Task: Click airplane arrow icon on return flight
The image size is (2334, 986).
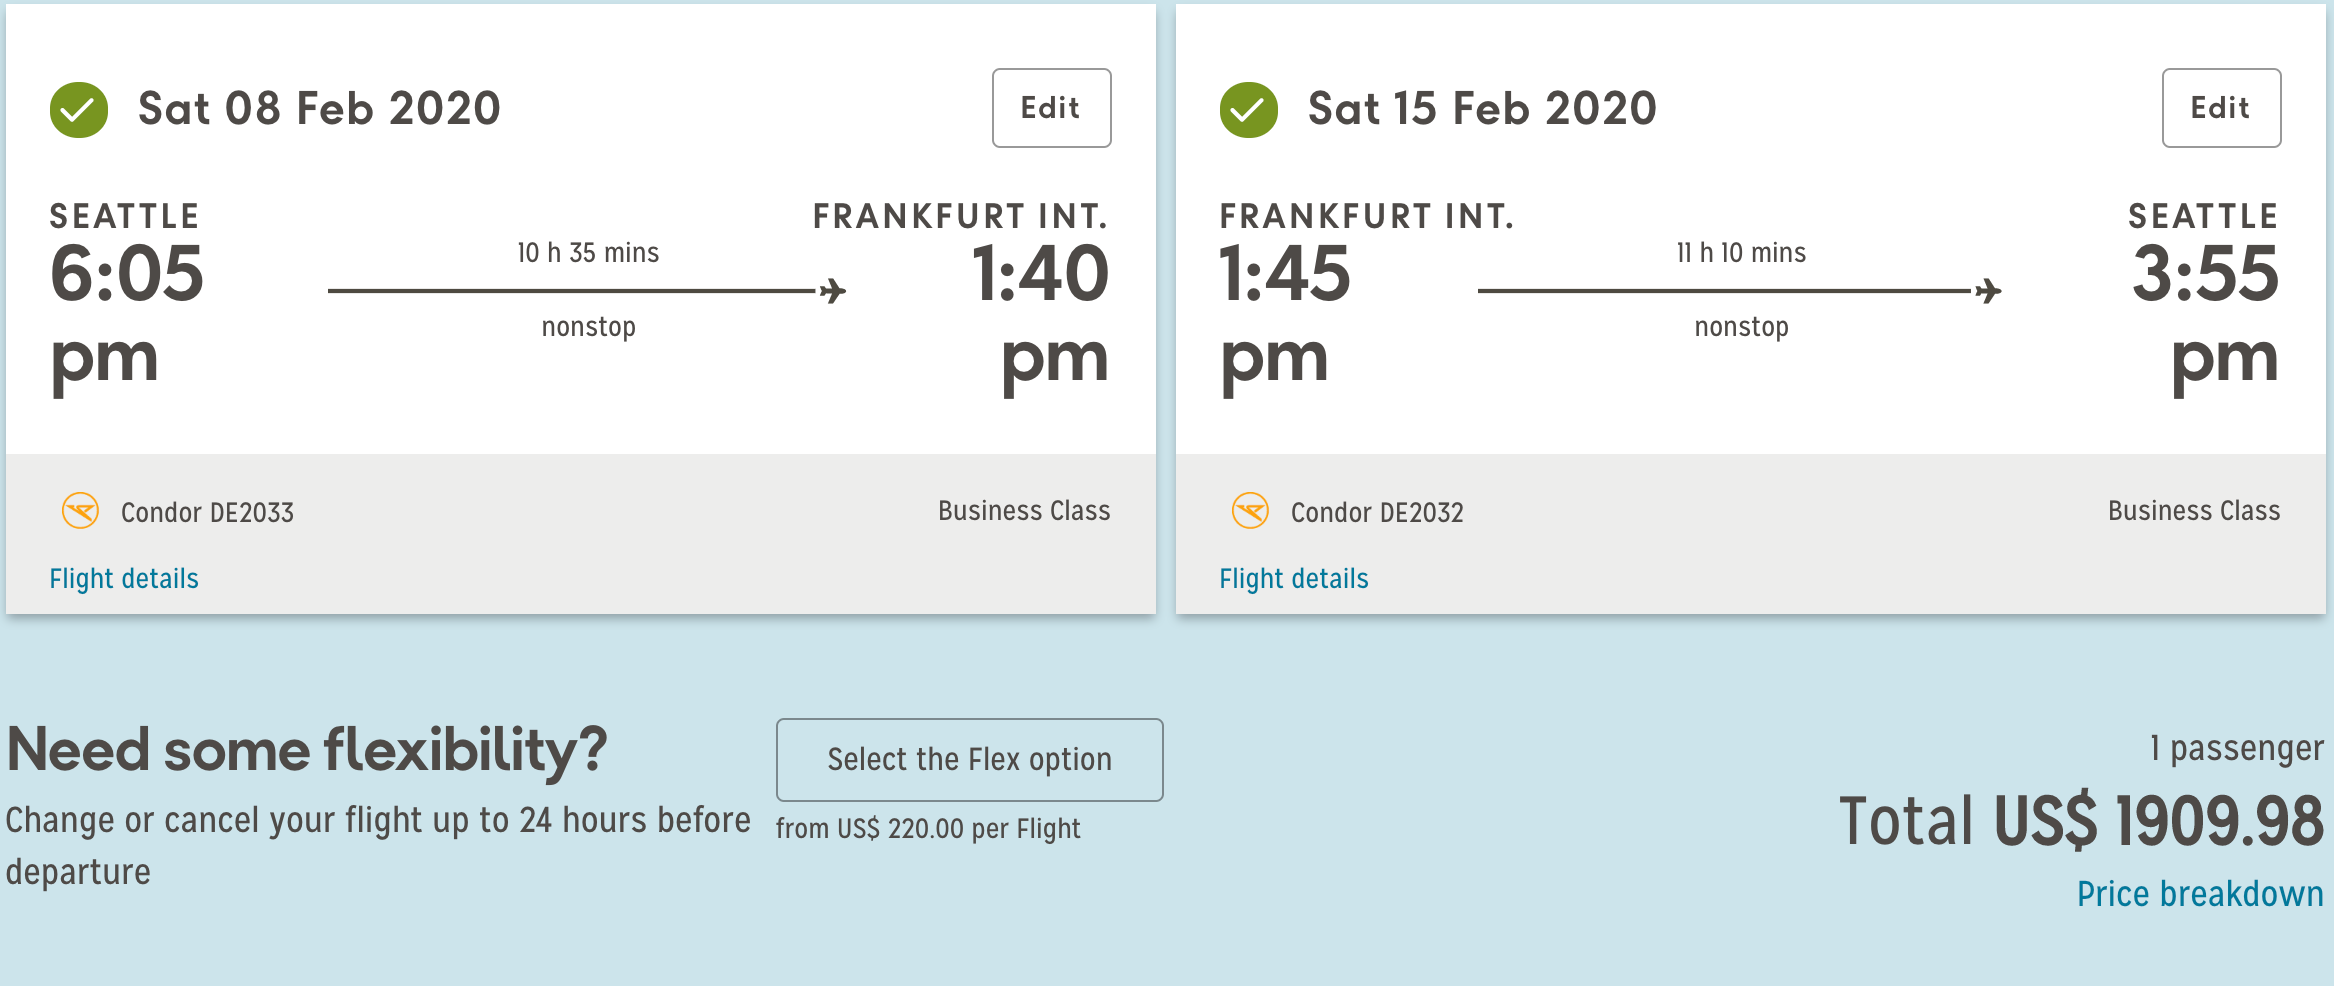Action: (x=1988, y=291)
